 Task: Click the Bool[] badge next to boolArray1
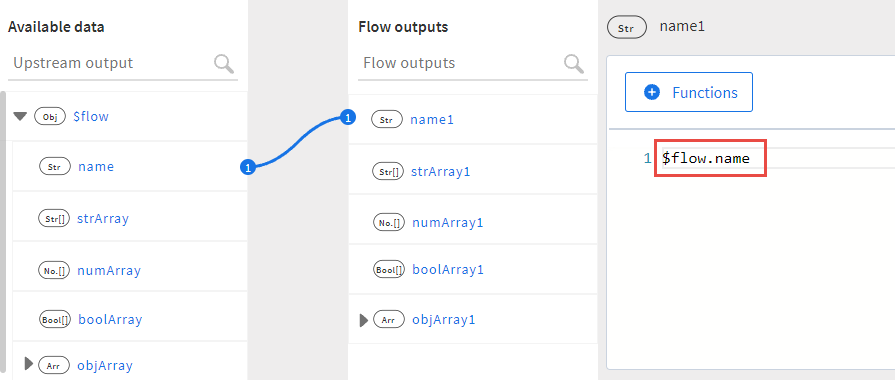(389, 269)
